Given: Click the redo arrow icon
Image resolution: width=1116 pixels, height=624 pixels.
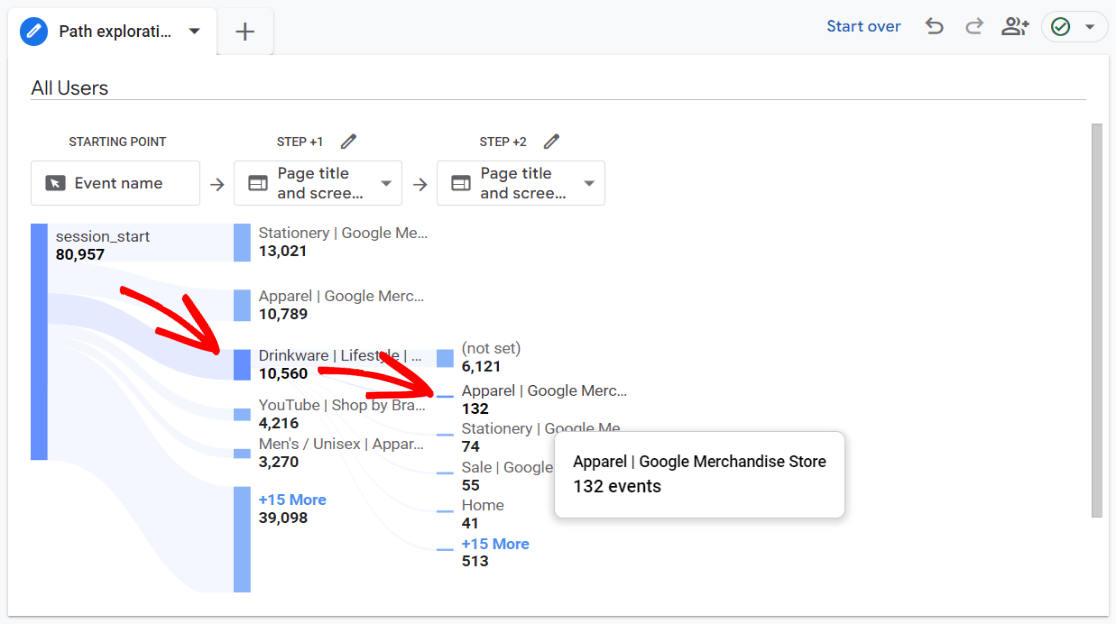Looking at the screenshot, I should point(974,27).
